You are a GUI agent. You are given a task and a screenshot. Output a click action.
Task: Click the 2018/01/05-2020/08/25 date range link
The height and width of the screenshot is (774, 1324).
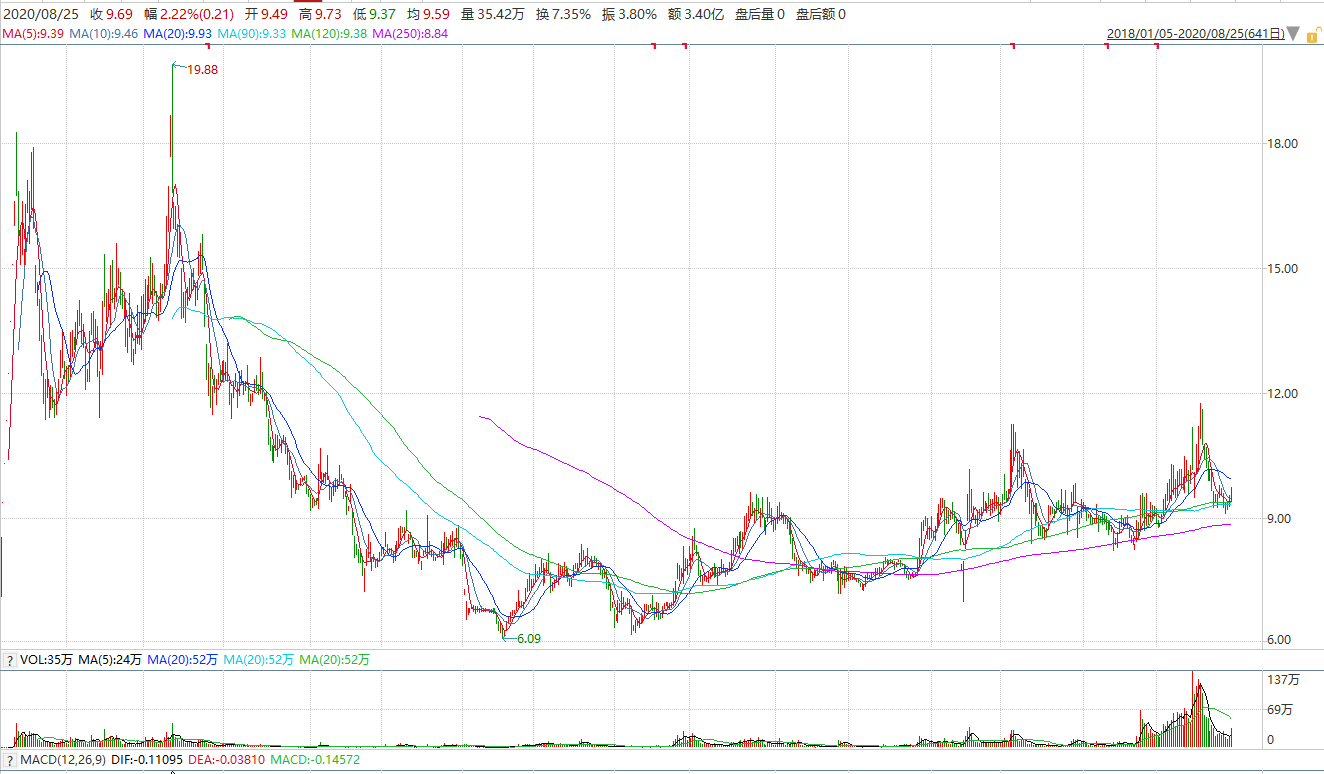coord(1194,34)
